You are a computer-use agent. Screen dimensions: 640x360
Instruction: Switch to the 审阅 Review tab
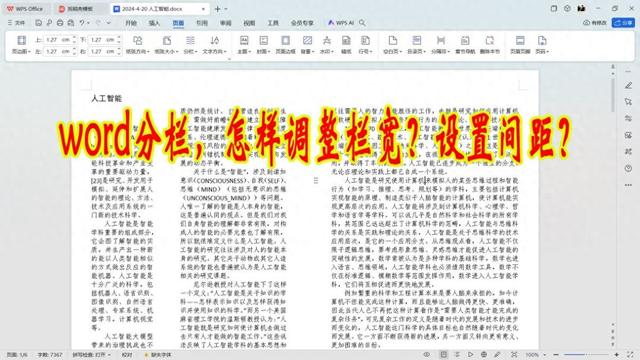tap(226, 23)
